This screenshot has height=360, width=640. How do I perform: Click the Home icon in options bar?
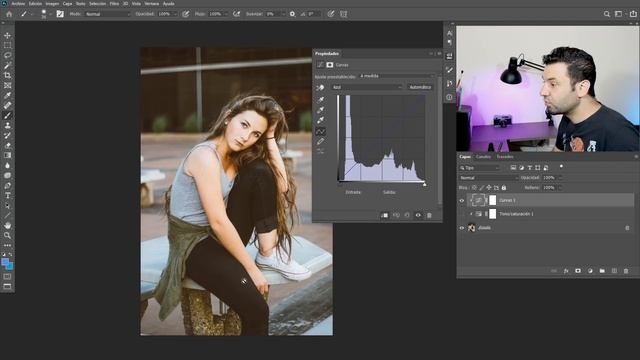click(x=9, y=14)
